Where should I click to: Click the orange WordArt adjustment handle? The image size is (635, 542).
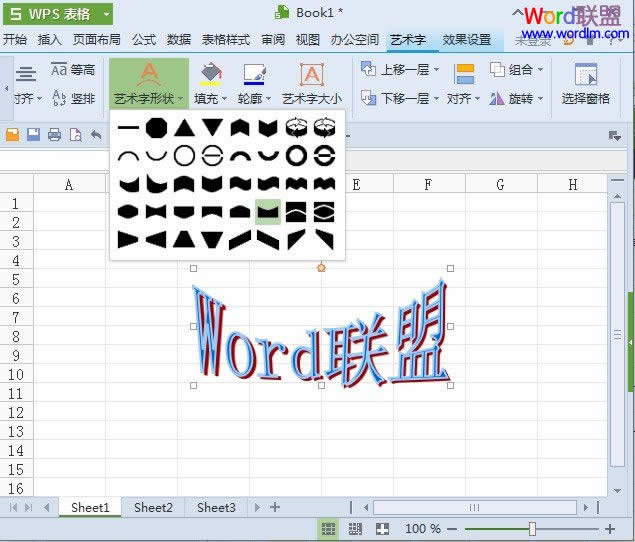tap(321, 268)
